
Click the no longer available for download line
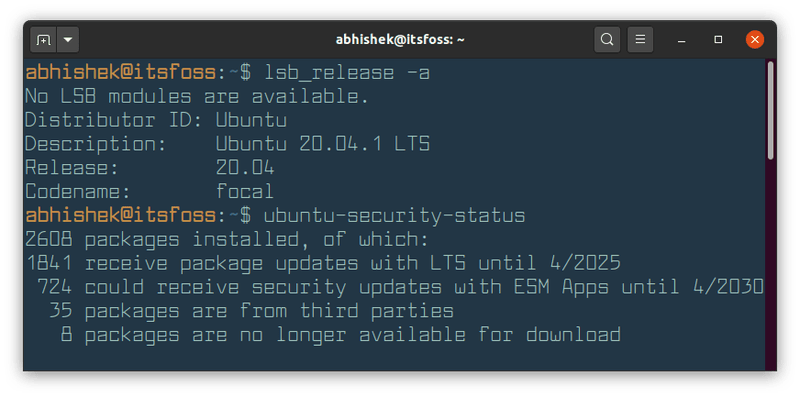click(x=341, y=335)
